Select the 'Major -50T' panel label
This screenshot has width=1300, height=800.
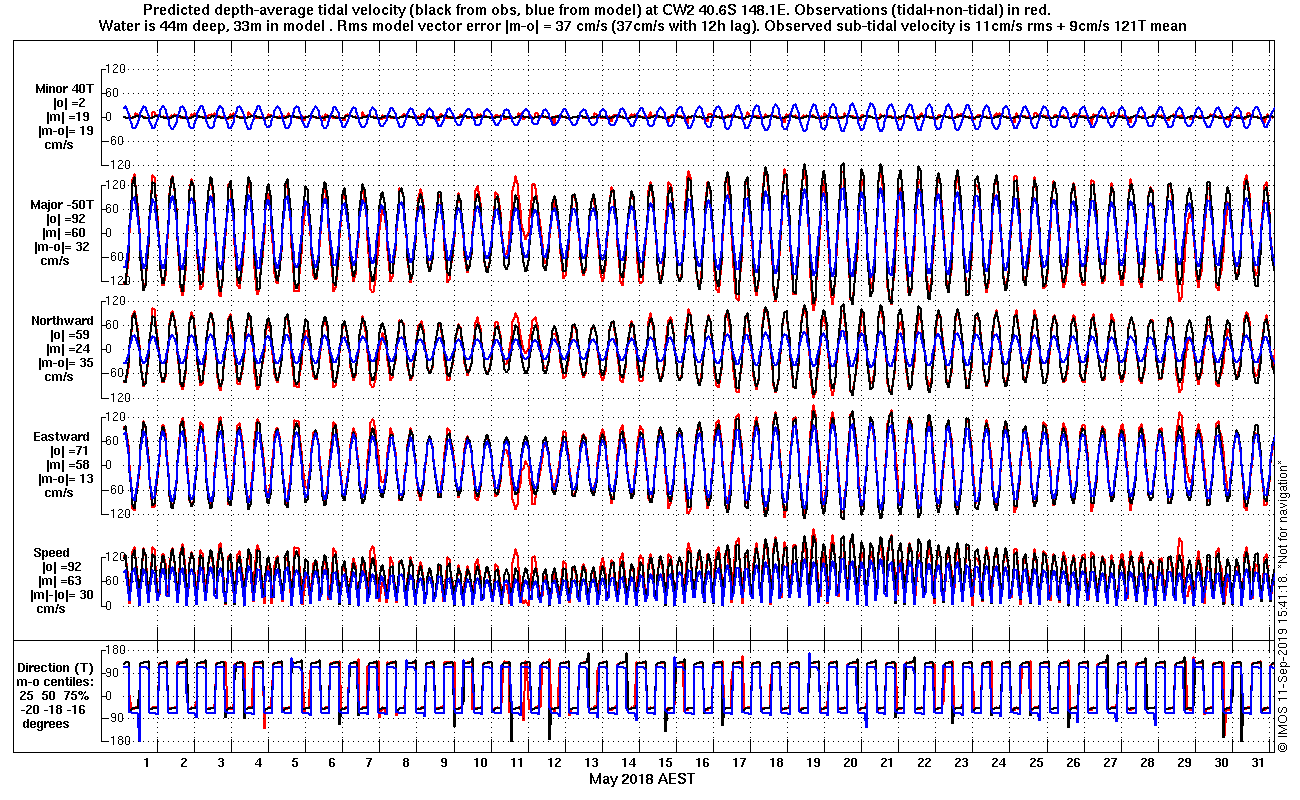point(61,205)
